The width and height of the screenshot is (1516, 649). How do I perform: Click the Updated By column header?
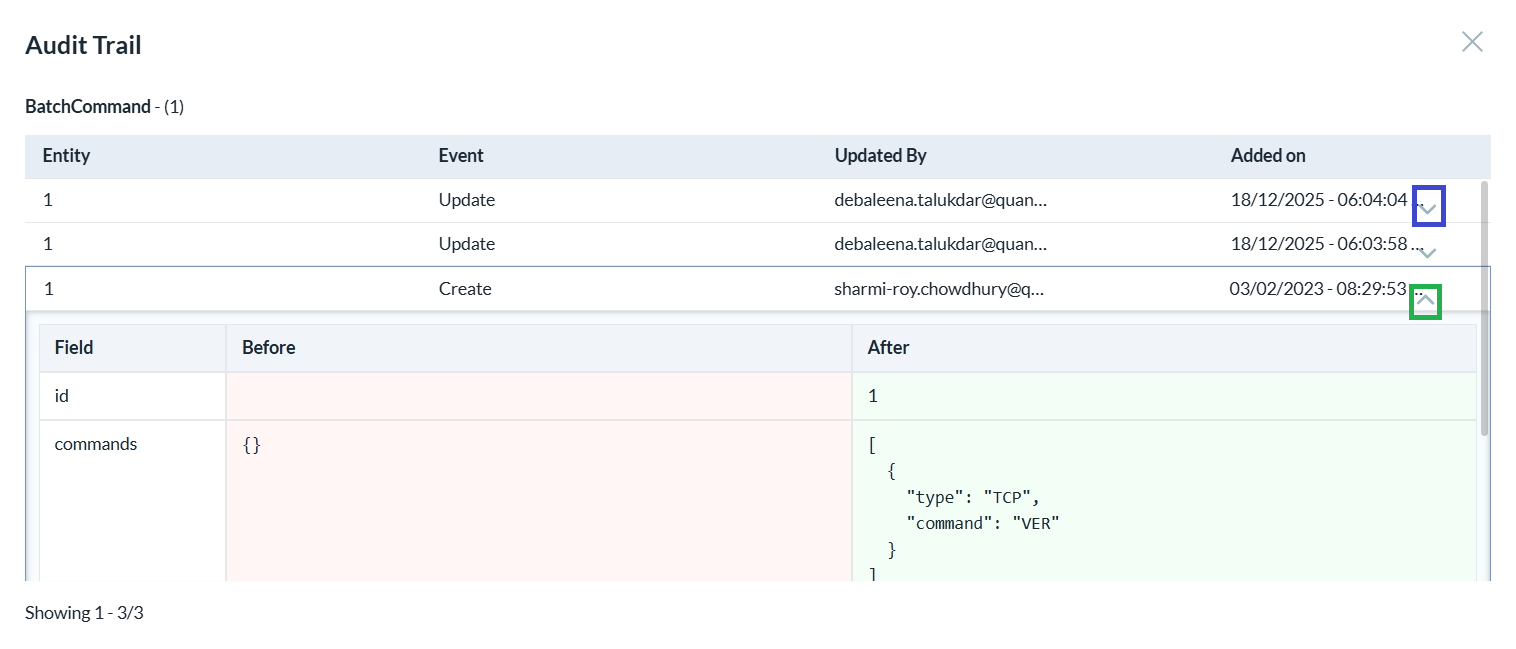(880, 155)
